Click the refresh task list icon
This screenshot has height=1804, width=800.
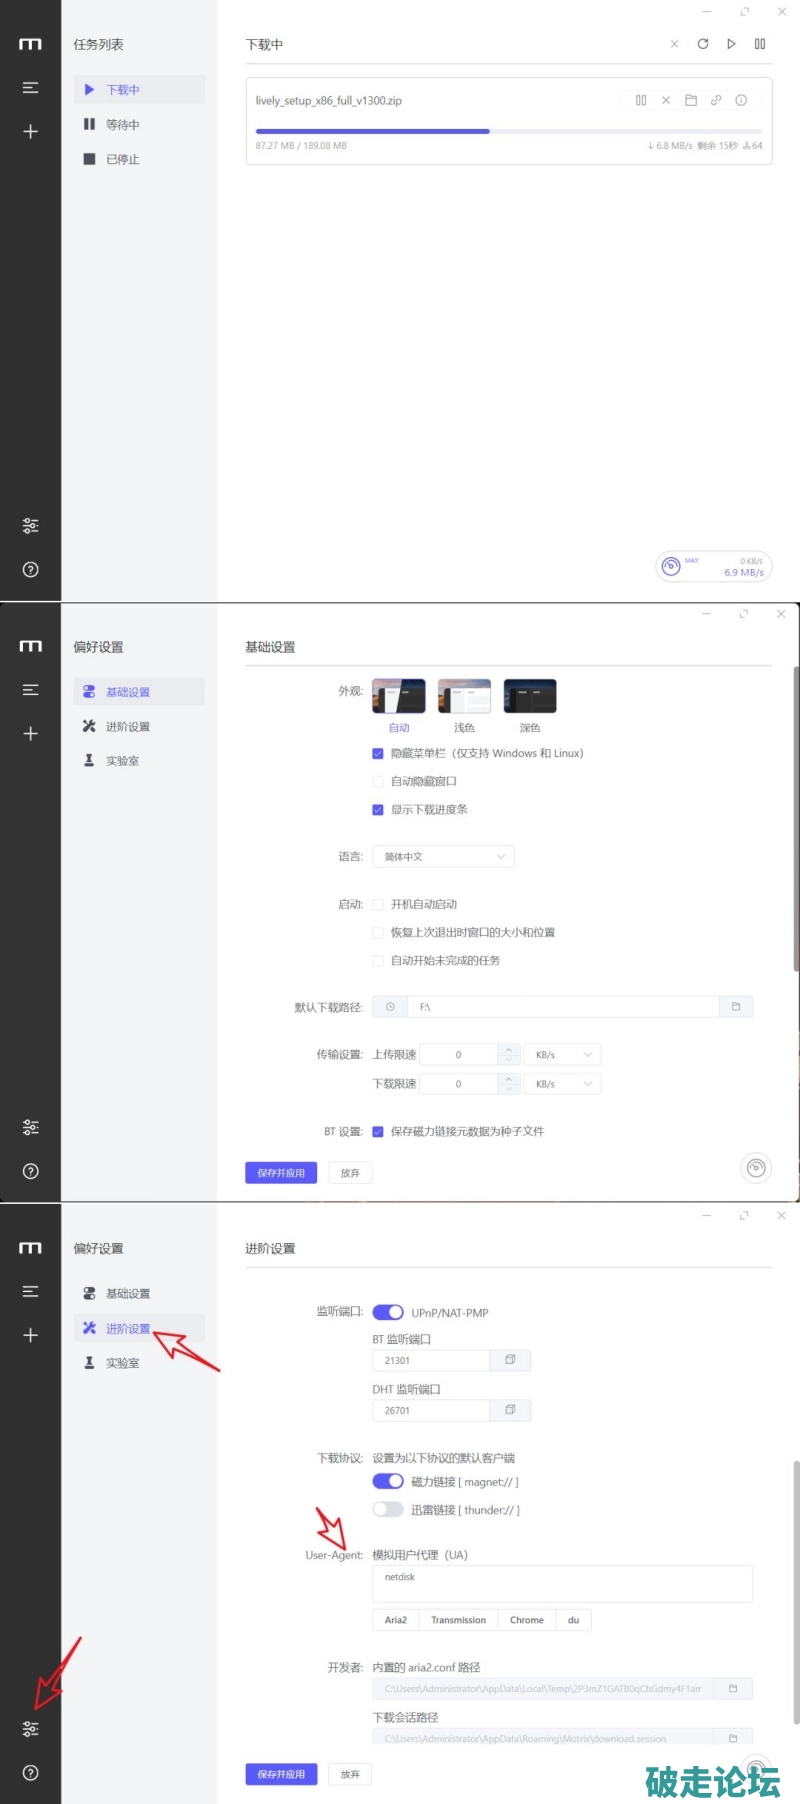coord(703,44)
